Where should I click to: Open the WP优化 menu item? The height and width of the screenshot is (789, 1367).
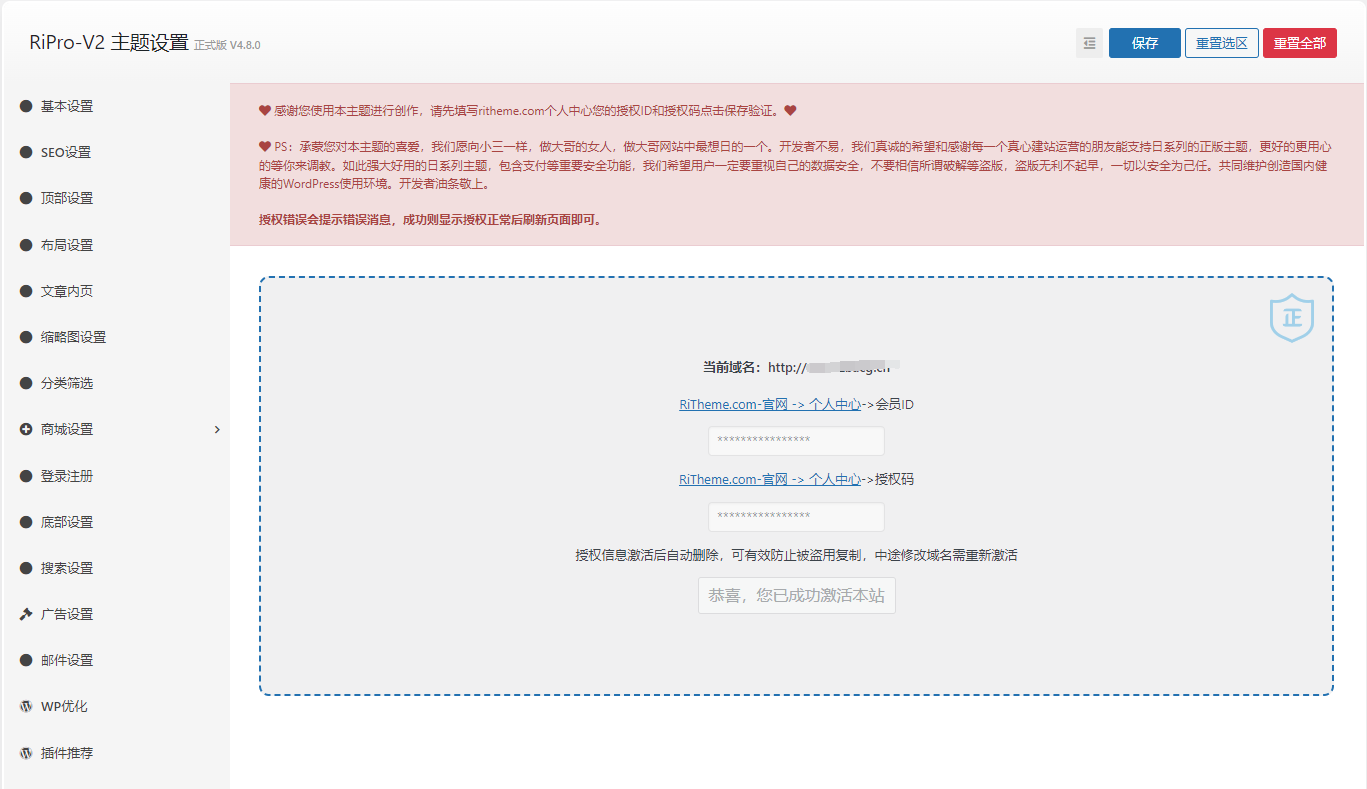115,706
